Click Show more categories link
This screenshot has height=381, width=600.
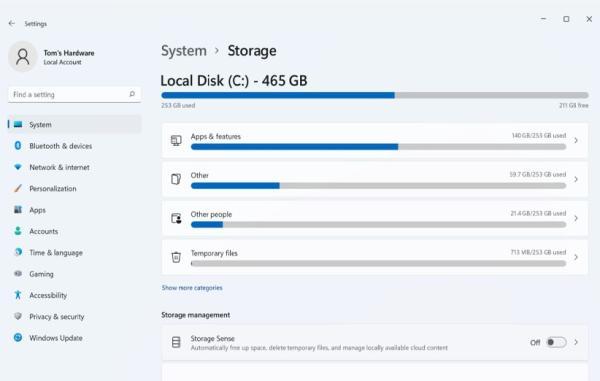pyautogui.click(x=192, y=288)
